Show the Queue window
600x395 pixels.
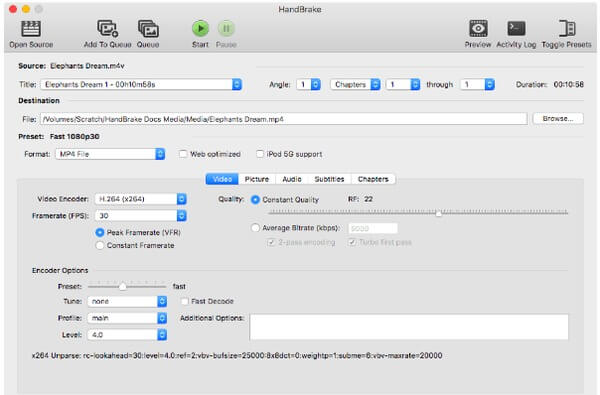point(148,29)
